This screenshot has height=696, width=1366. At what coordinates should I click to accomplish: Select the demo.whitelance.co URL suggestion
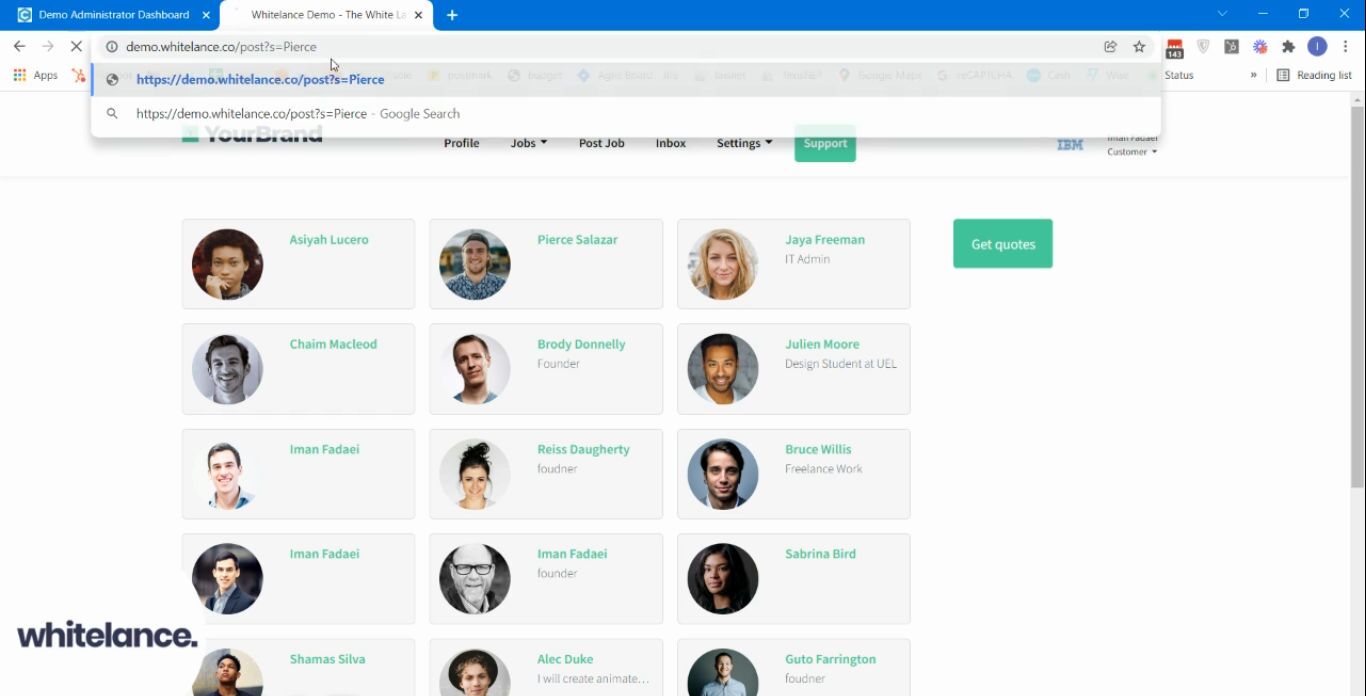(626, 80)
